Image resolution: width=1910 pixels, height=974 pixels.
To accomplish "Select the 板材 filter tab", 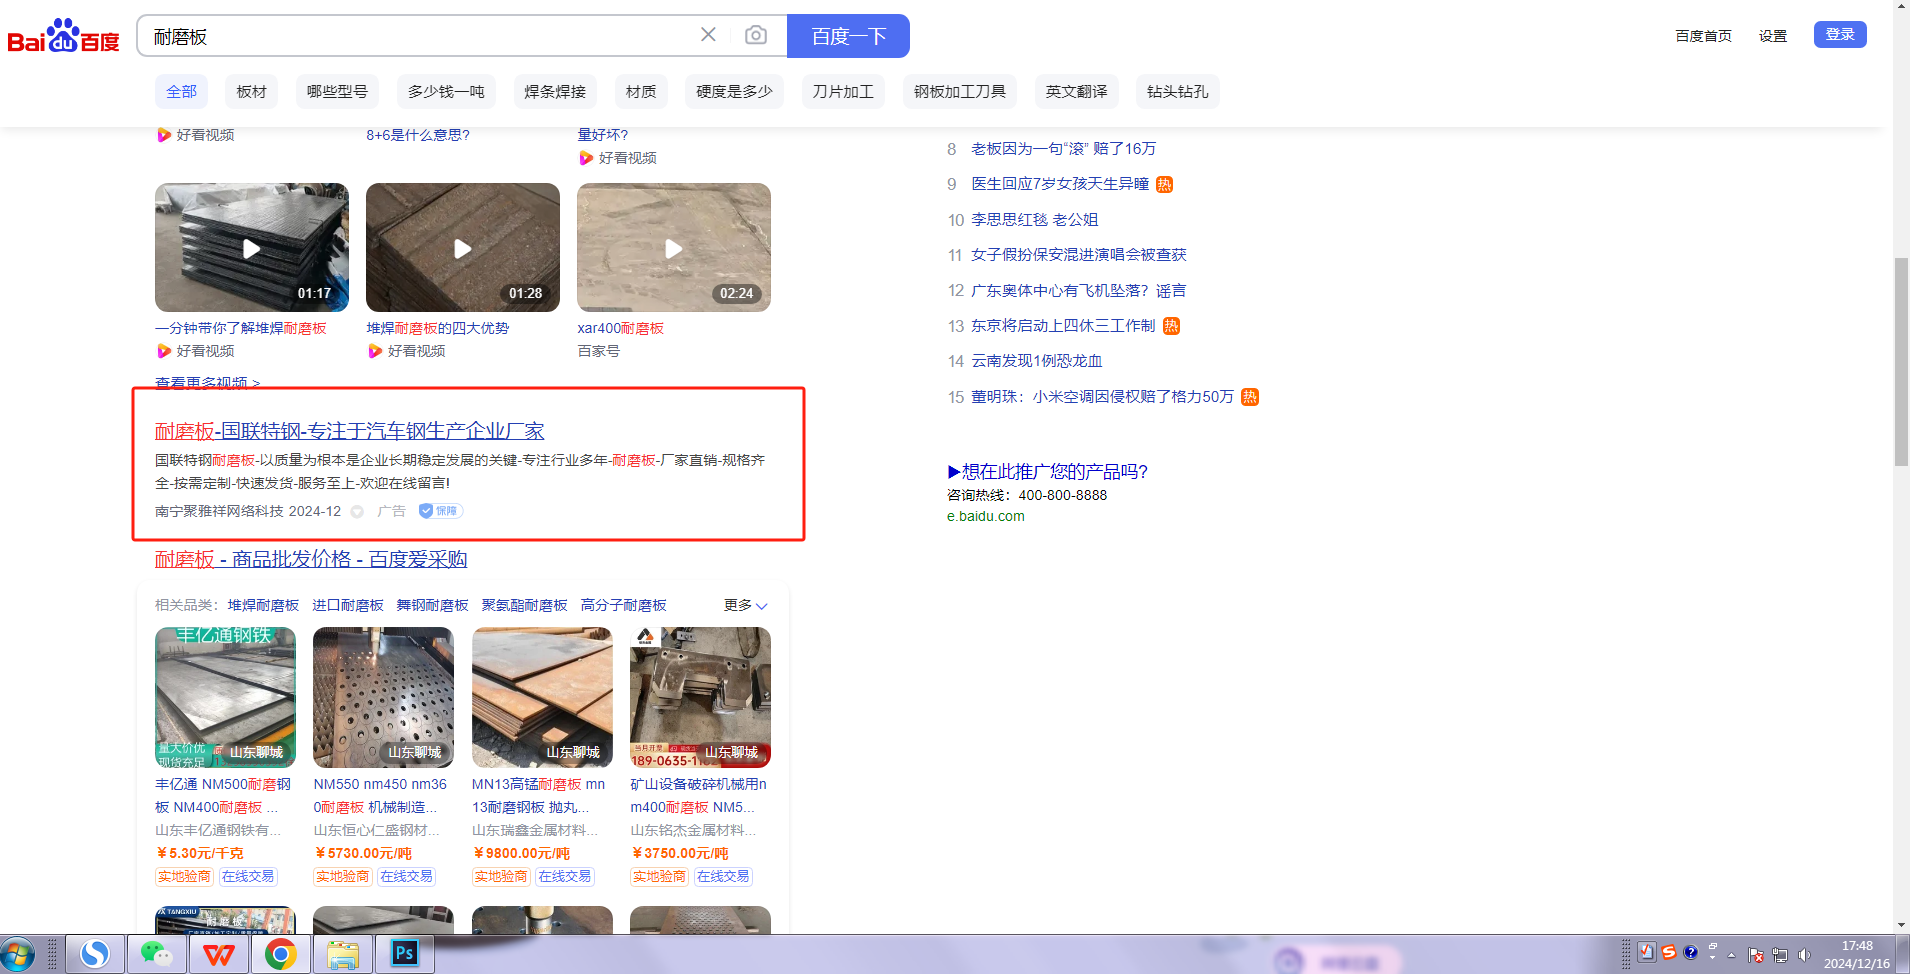I will (252, 91).
